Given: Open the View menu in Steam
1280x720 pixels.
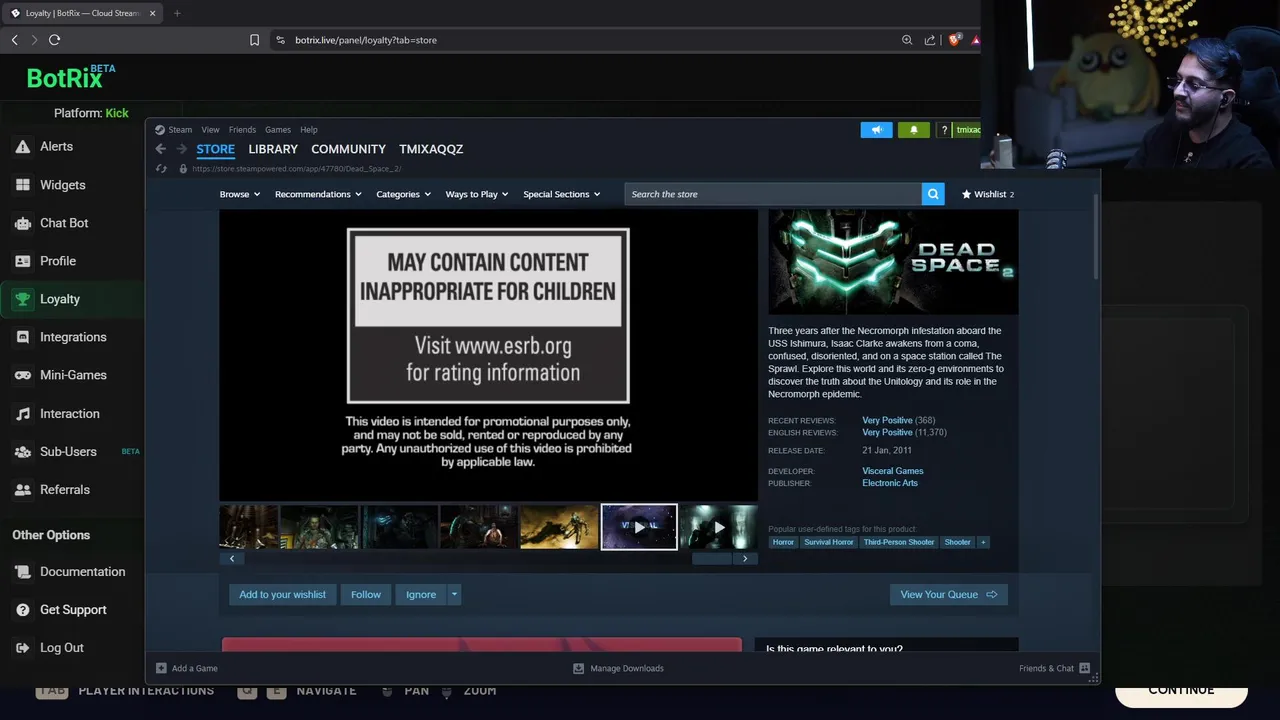Looking at the screenshot, I should click(x=210, y=130).
